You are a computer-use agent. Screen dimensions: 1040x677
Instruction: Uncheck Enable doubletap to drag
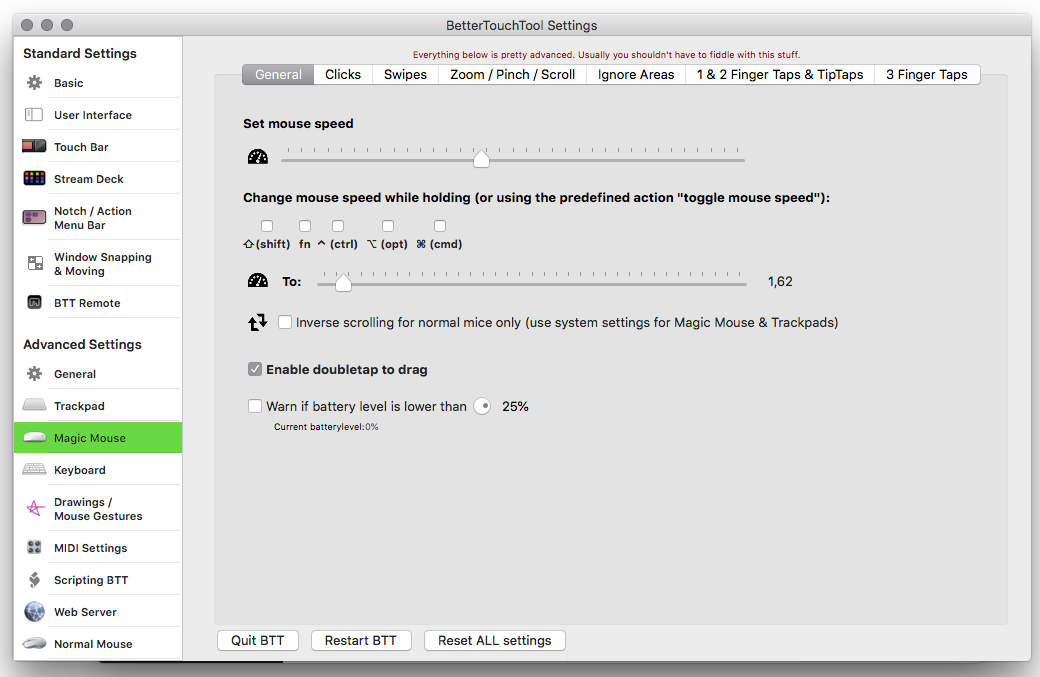255,369
